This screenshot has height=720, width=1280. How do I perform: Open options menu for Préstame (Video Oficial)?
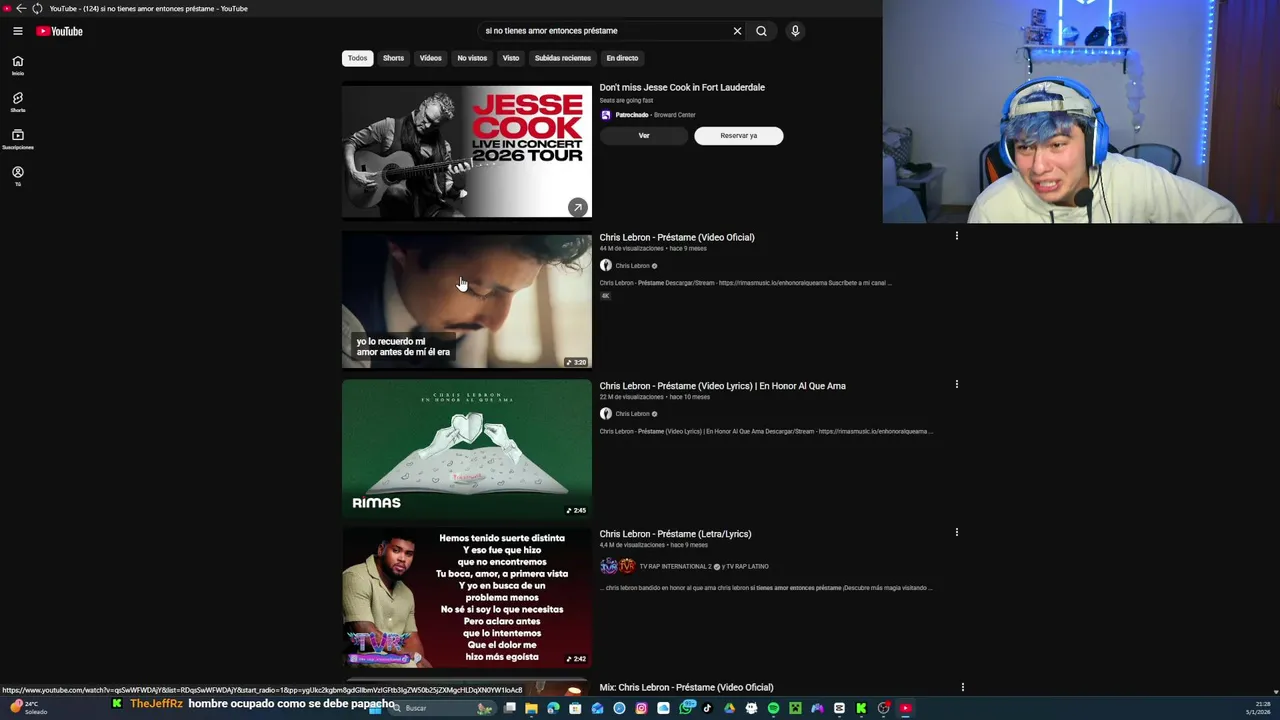[956, 236]
